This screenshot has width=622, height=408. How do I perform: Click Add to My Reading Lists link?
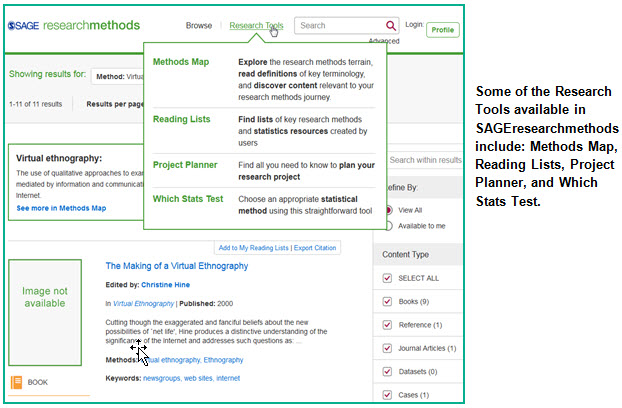[x=253, y=248]
